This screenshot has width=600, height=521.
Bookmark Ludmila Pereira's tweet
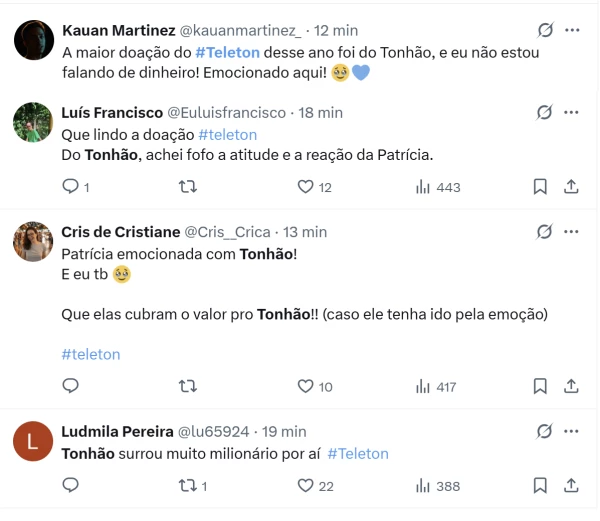pyautogui.click(x=540, y=485)
